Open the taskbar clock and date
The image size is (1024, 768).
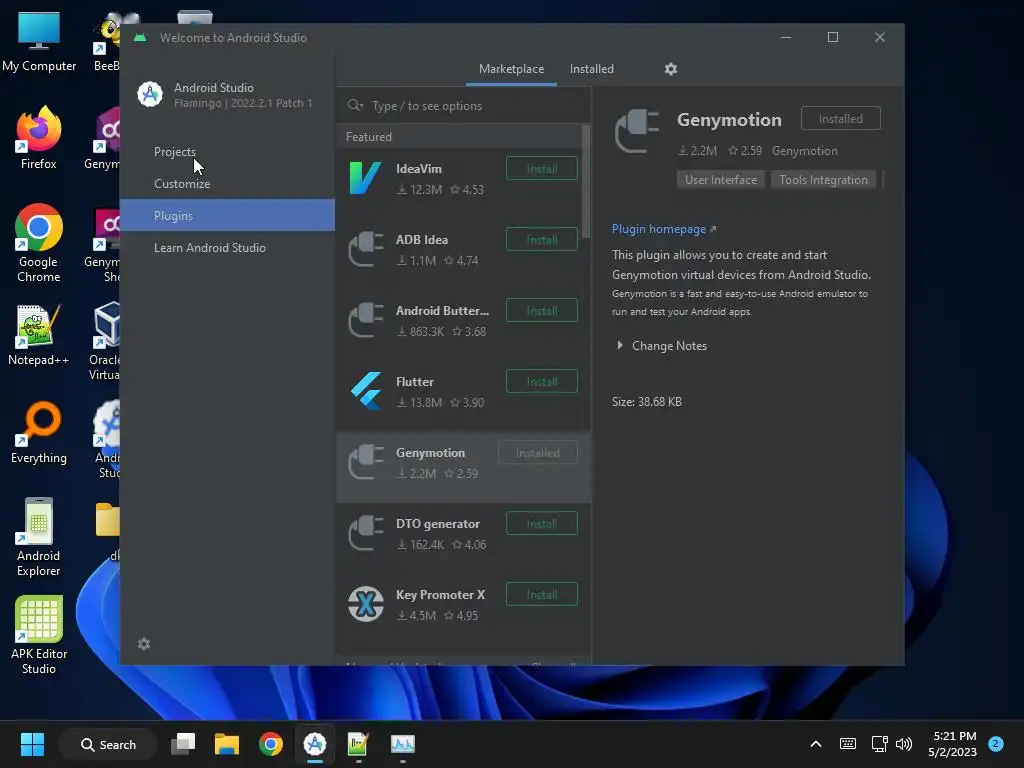[953, 744]
